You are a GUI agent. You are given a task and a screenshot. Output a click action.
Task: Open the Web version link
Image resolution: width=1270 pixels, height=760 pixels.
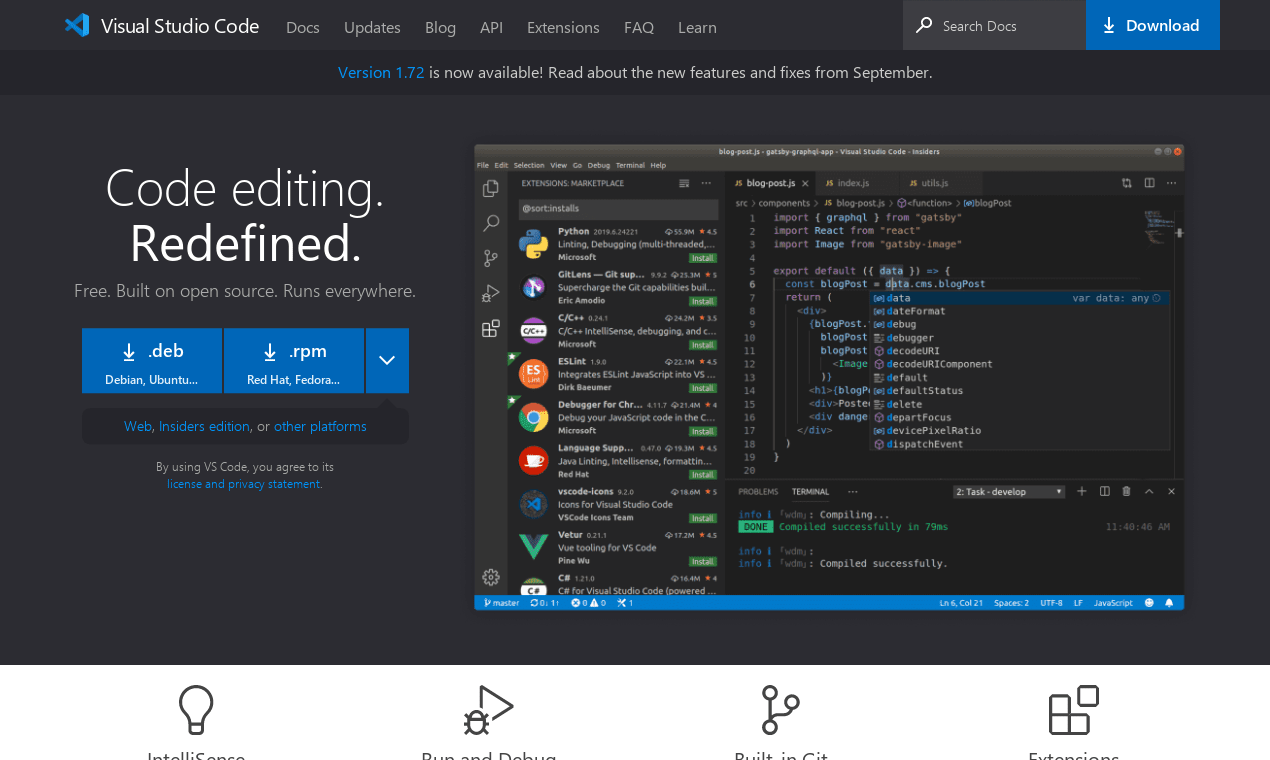coord(137,426)
